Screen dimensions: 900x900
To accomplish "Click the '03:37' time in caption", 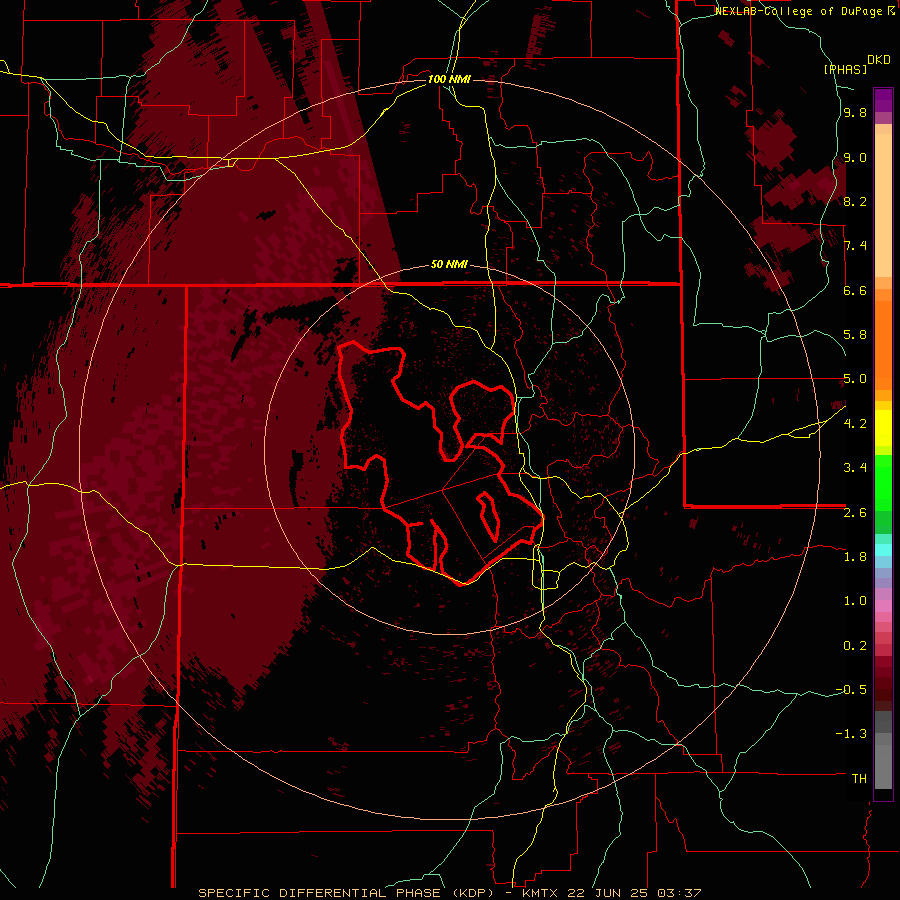I will pos(678,893).
